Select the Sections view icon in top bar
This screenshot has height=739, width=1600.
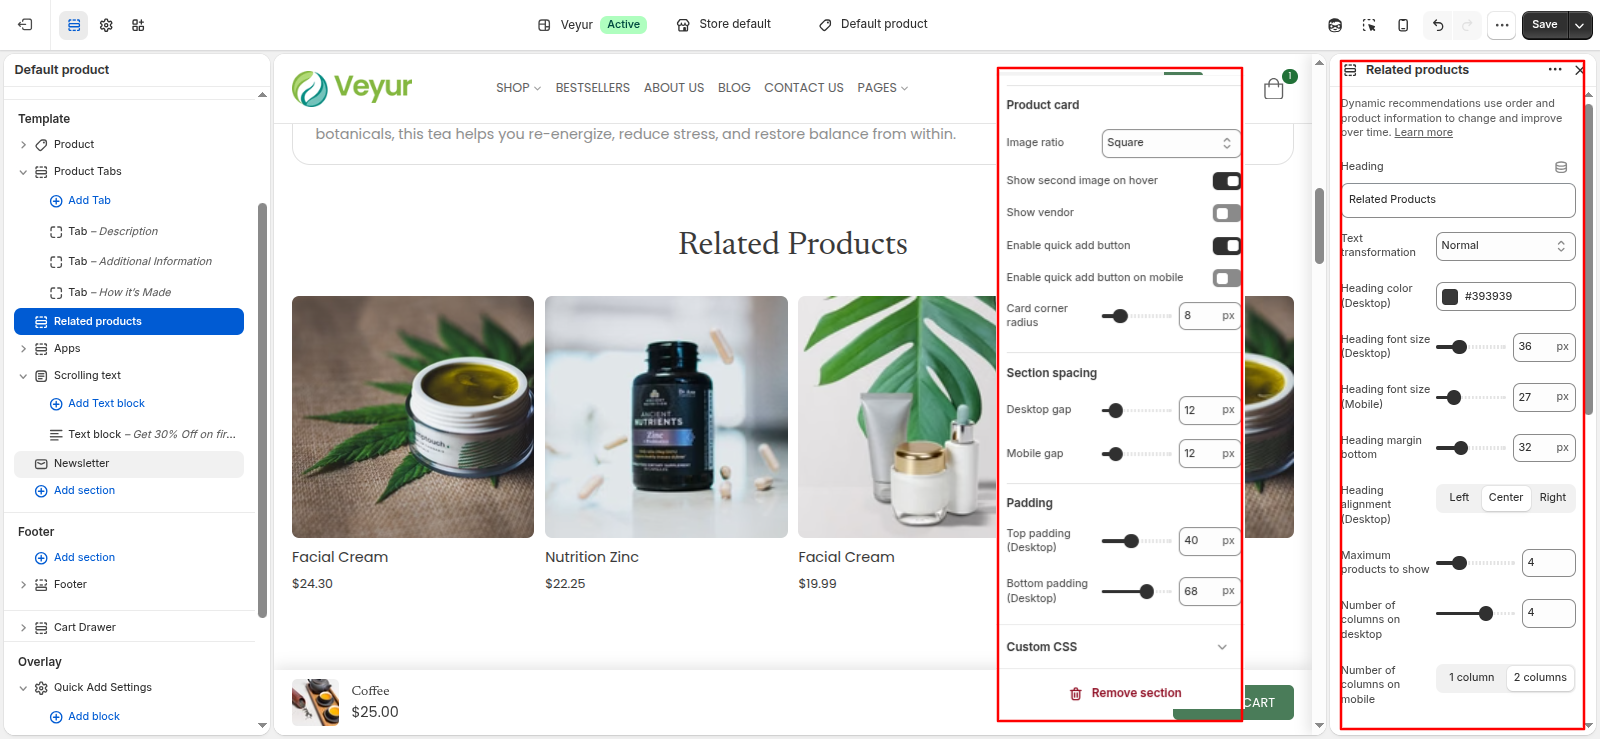coord(74,25)
